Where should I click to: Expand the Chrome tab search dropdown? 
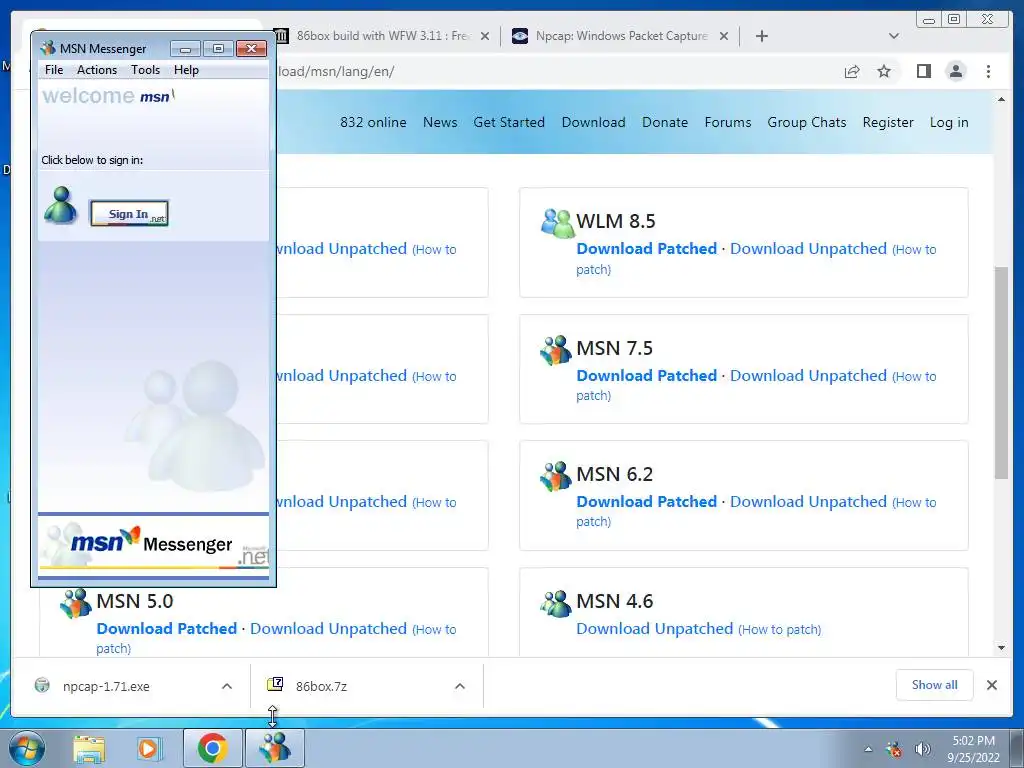pos(894,36)
